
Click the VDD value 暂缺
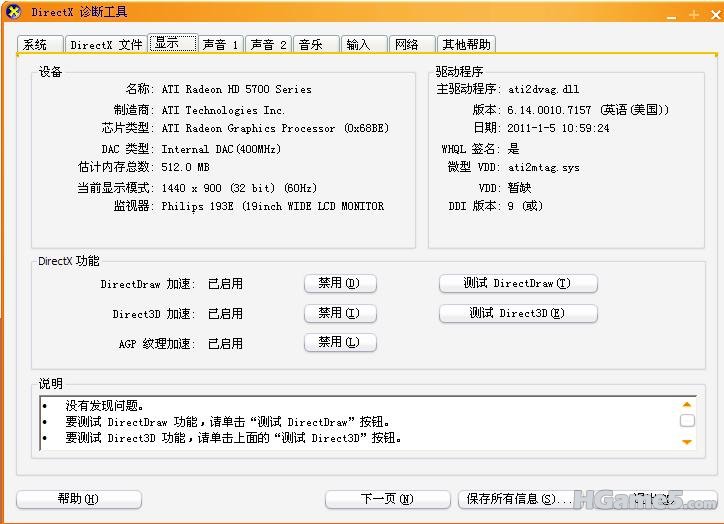[519, 188]
